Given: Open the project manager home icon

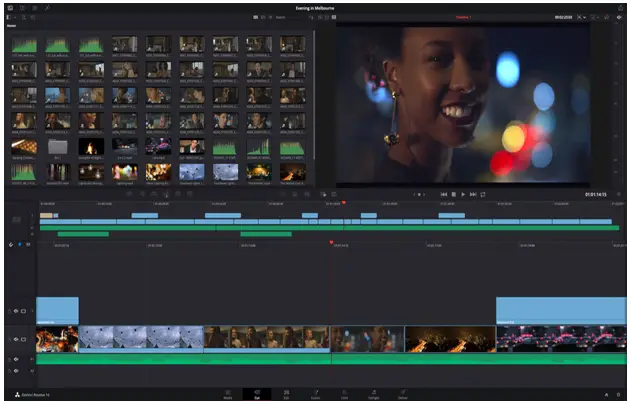Looking at the screenshot, I should coord(606,395).
